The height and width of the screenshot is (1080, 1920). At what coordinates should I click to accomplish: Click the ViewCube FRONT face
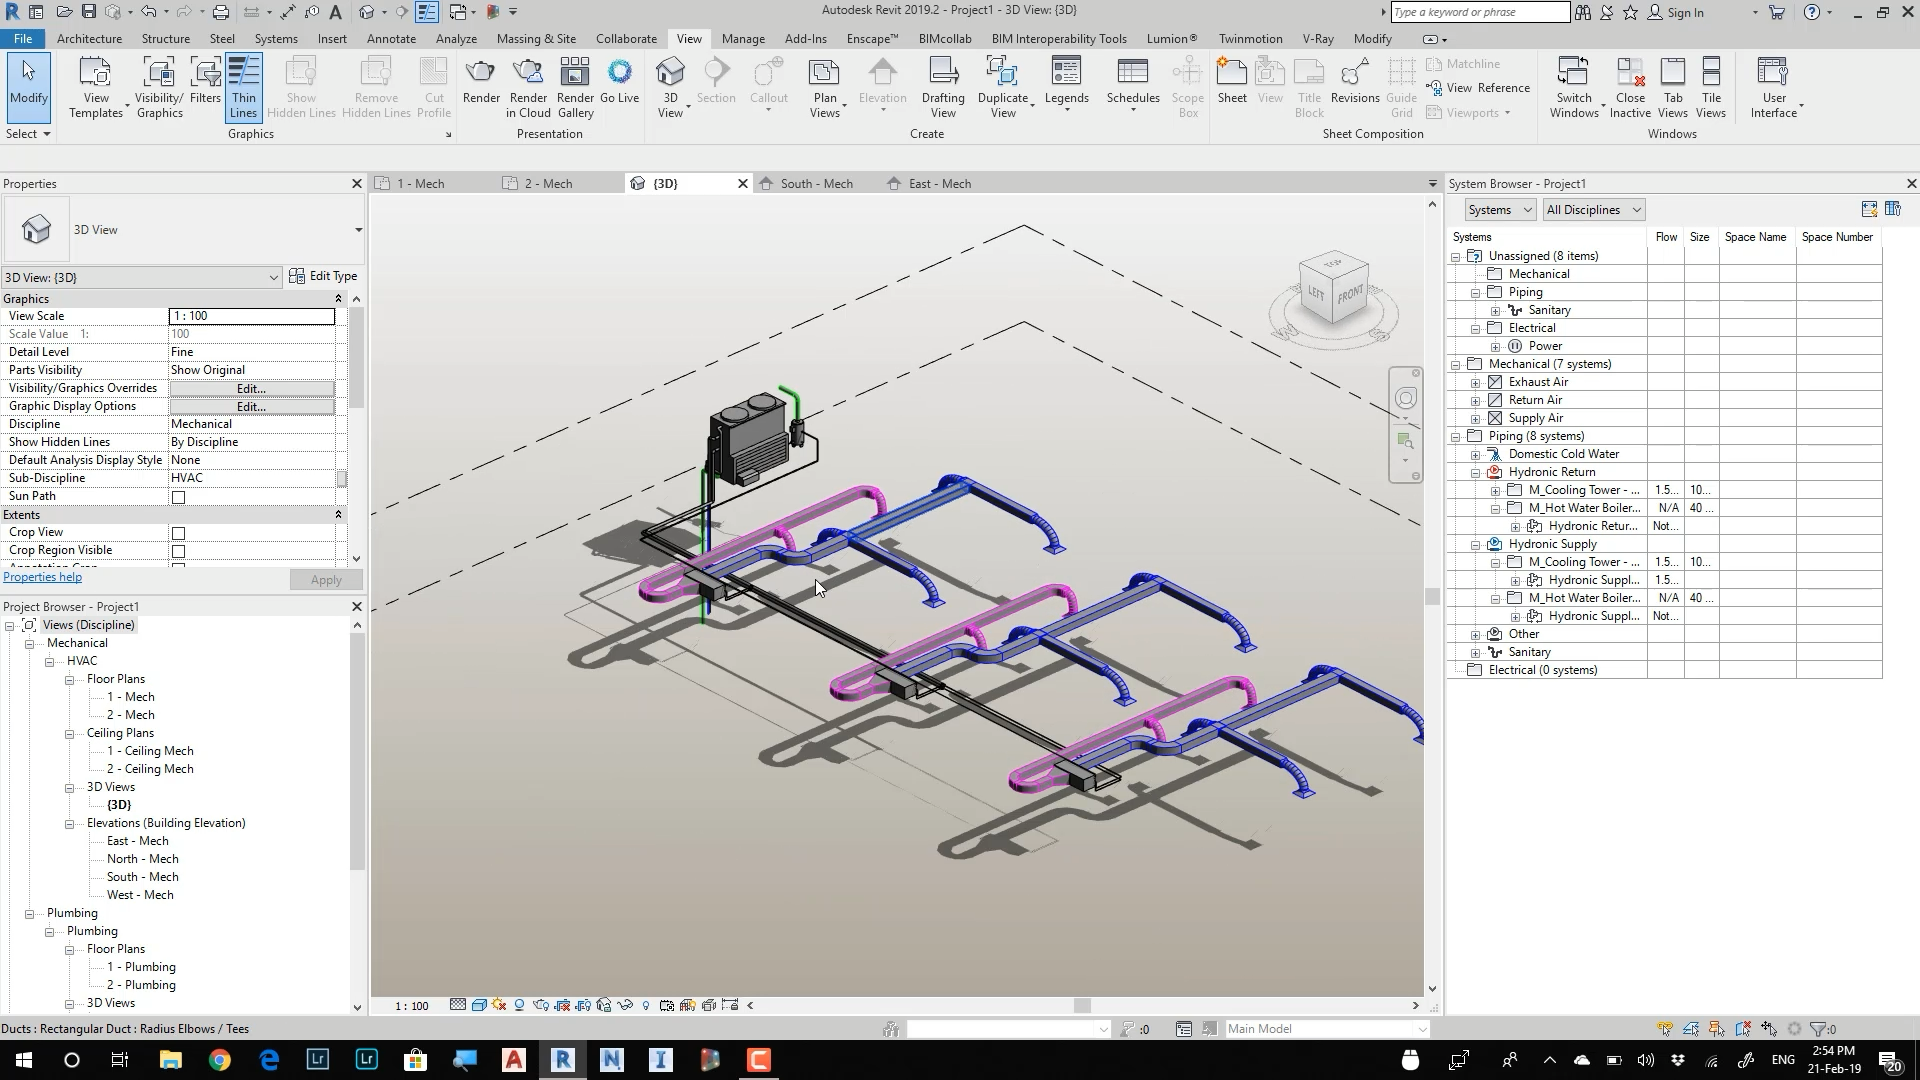(1350, 295)
